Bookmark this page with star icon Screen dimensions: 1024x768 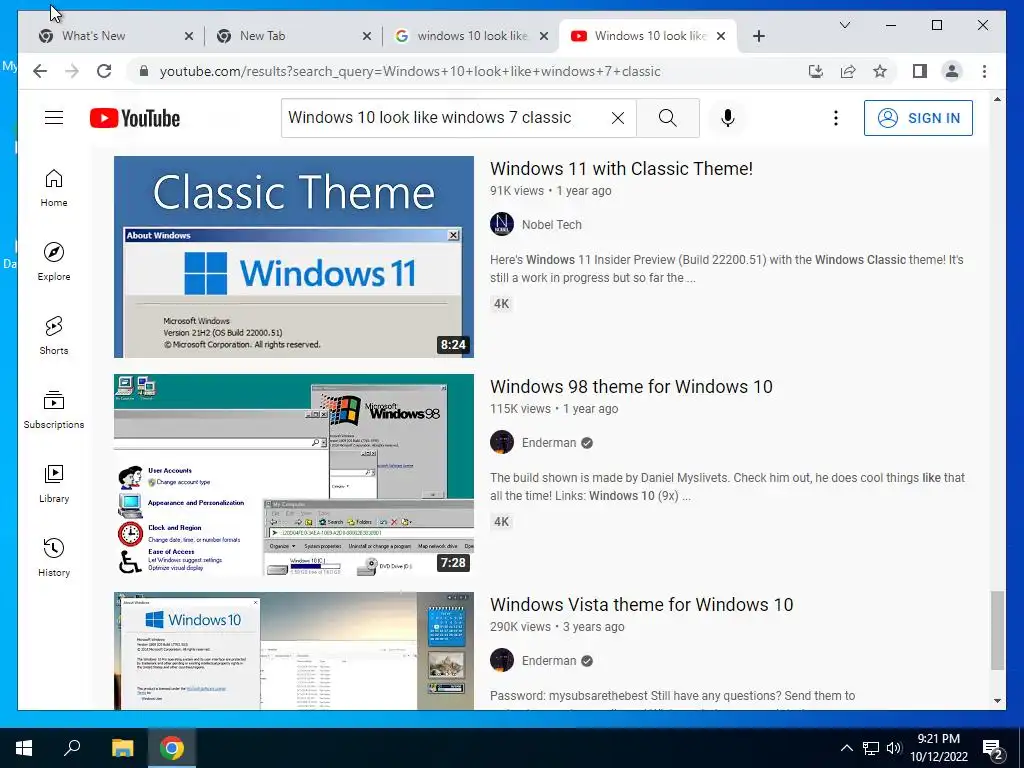pyautogui.click(x=880, y=71)
